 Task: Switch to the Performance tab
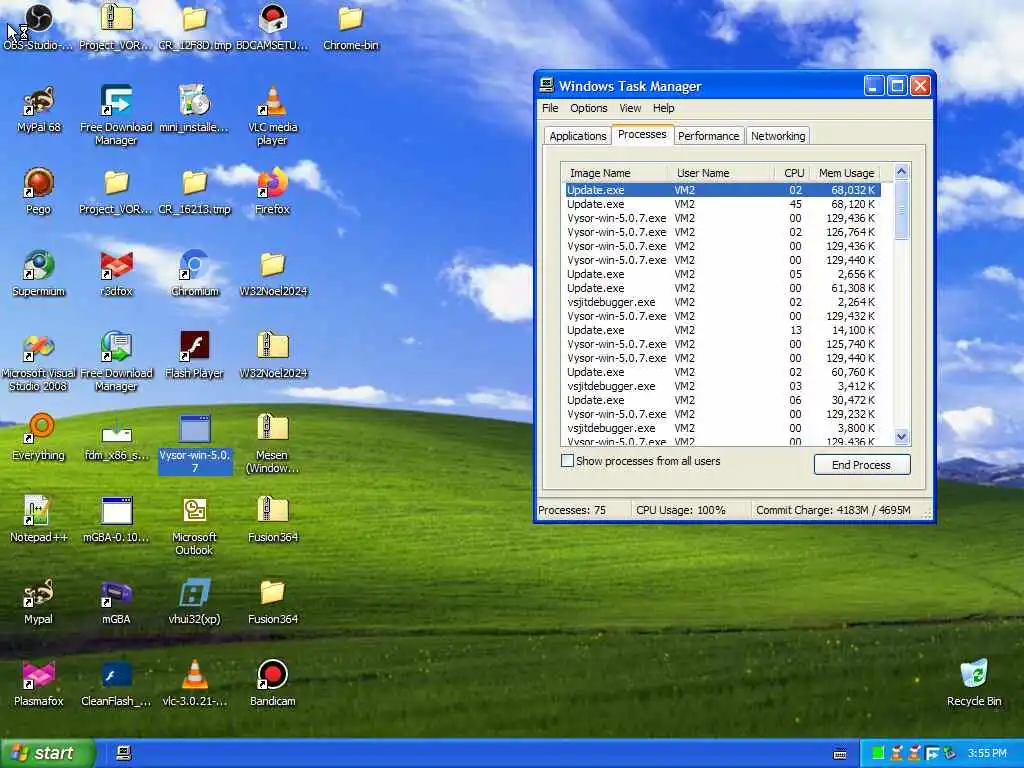coord(709,136)
